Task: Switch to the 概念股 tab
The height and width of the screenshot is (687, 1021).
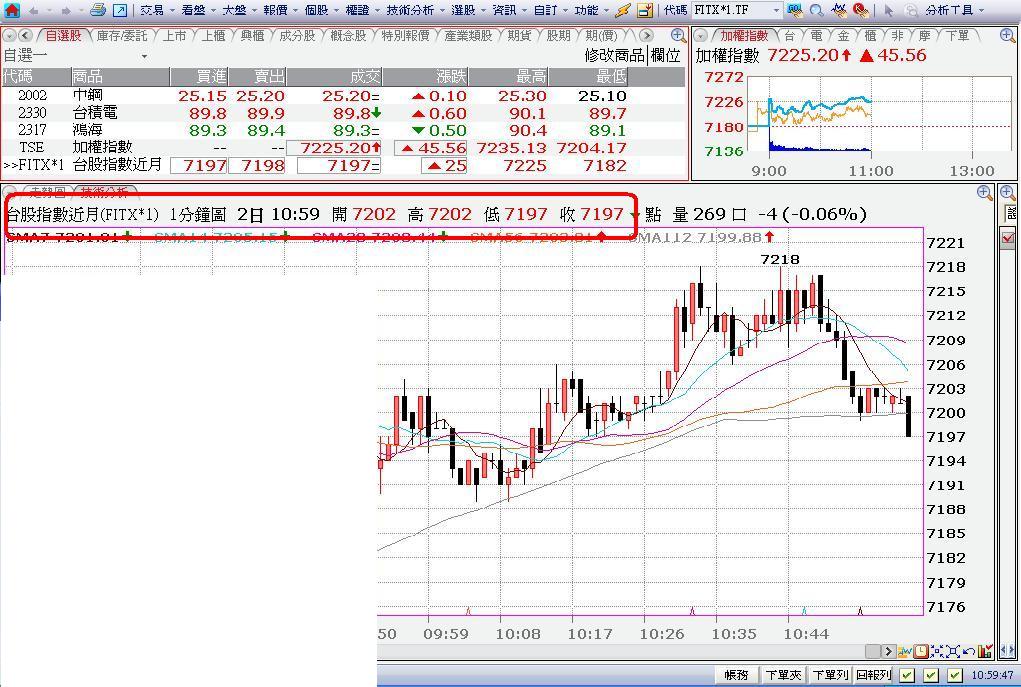Action: 348,36
